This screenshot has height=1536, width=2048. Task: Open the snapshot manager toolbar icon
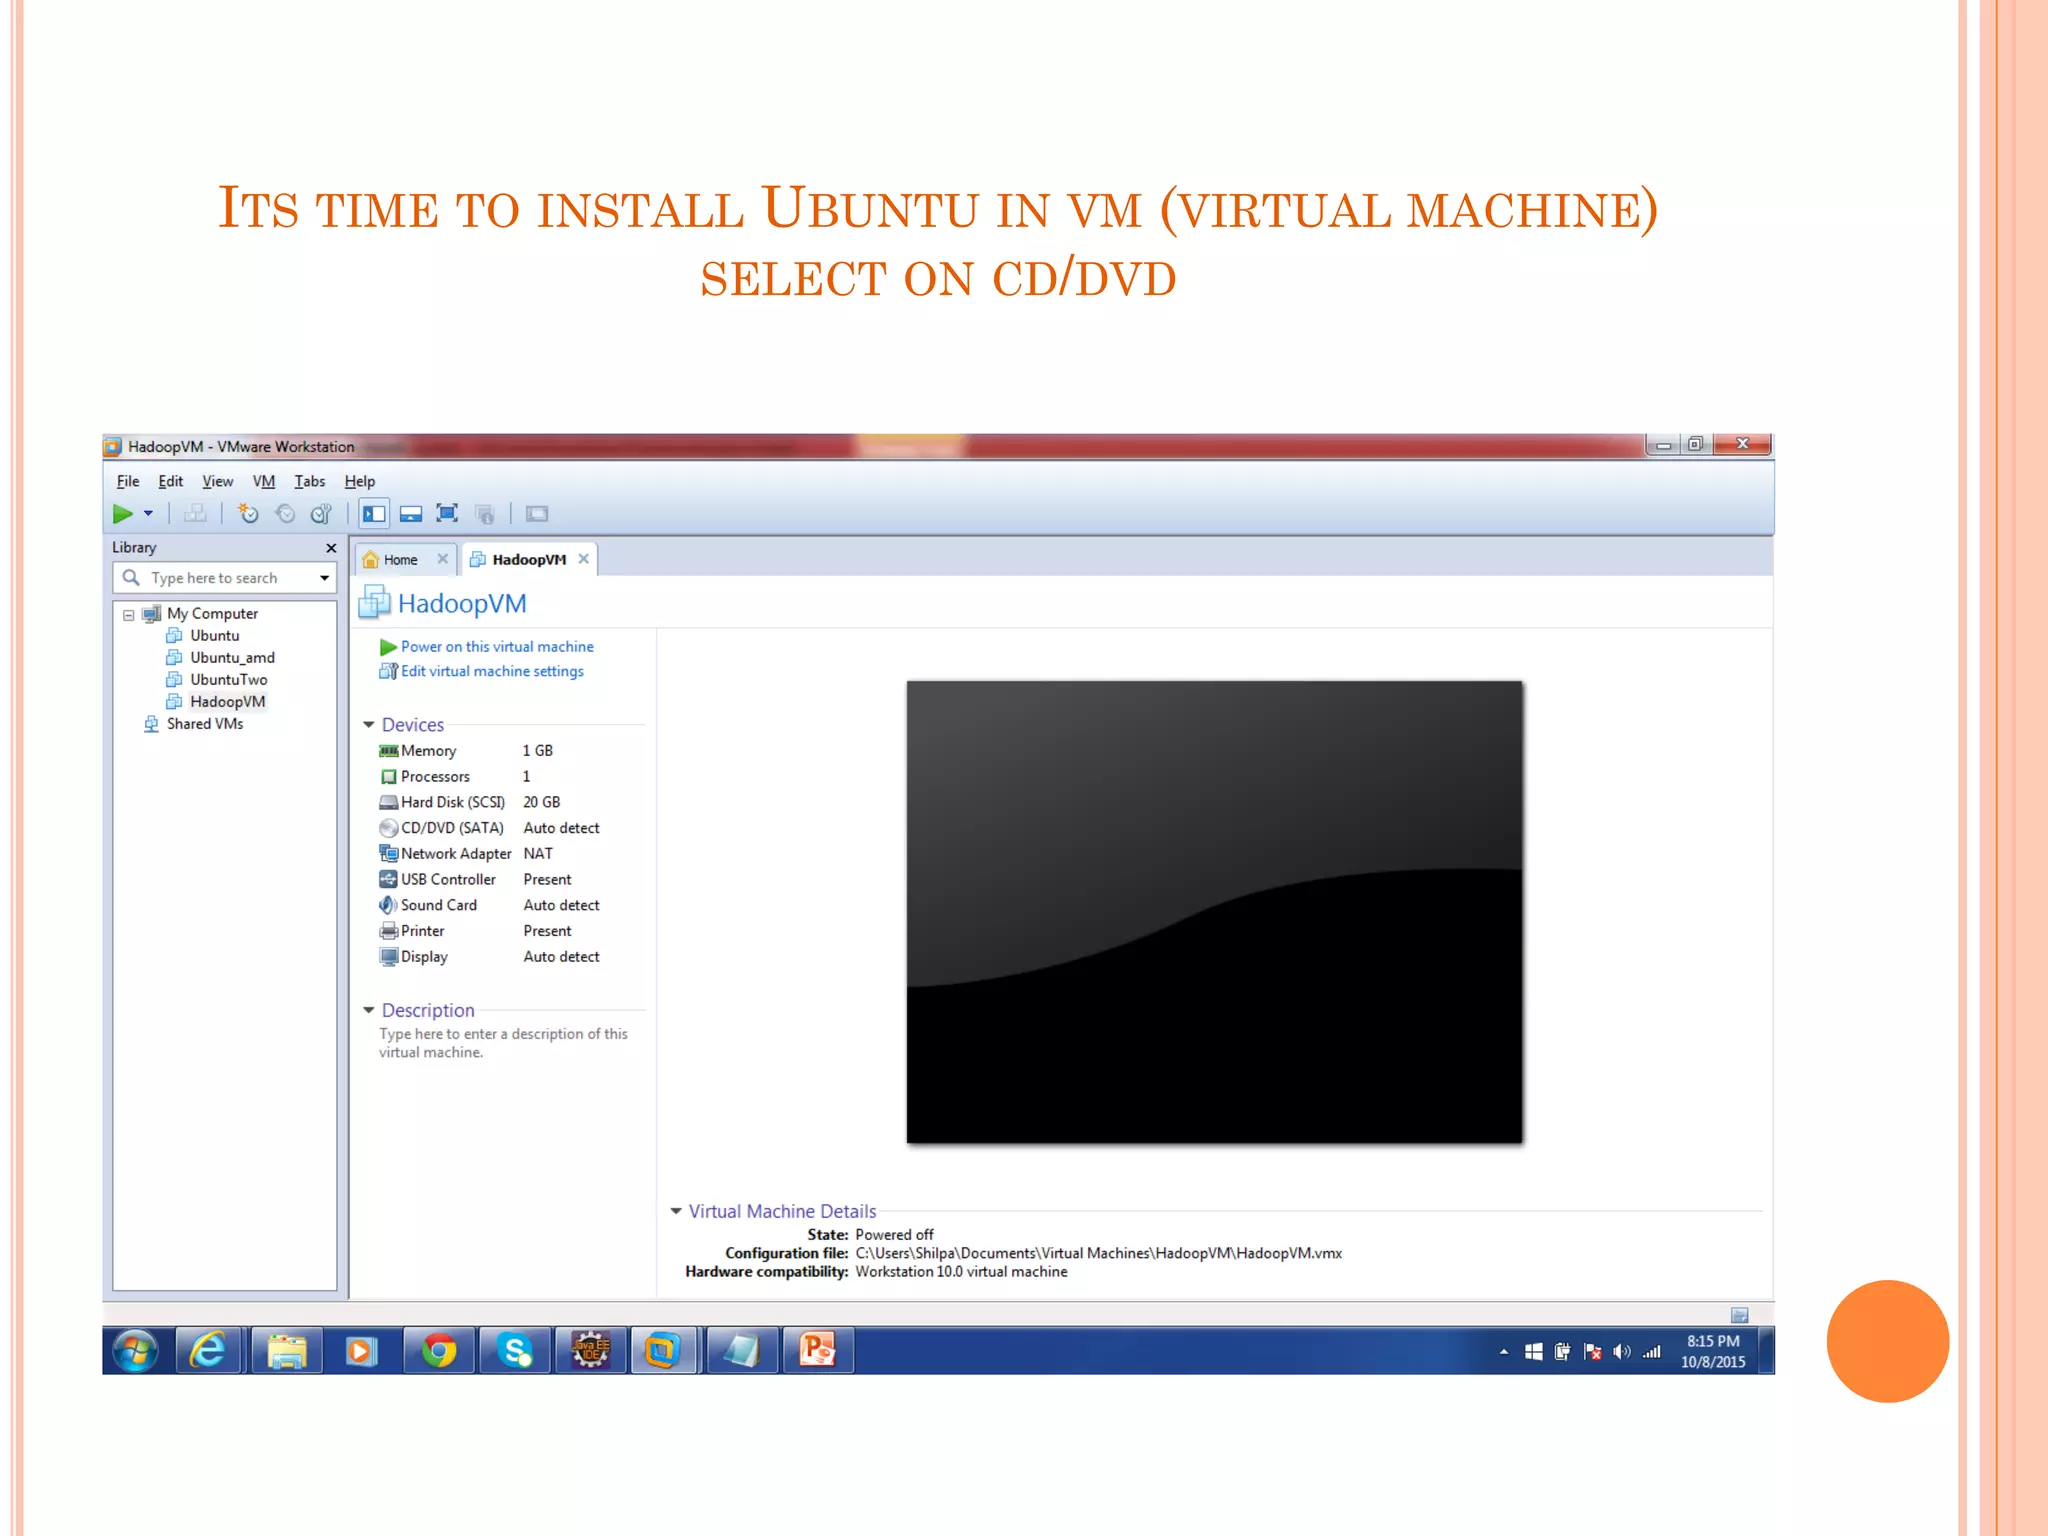click(x=321, y=514)
